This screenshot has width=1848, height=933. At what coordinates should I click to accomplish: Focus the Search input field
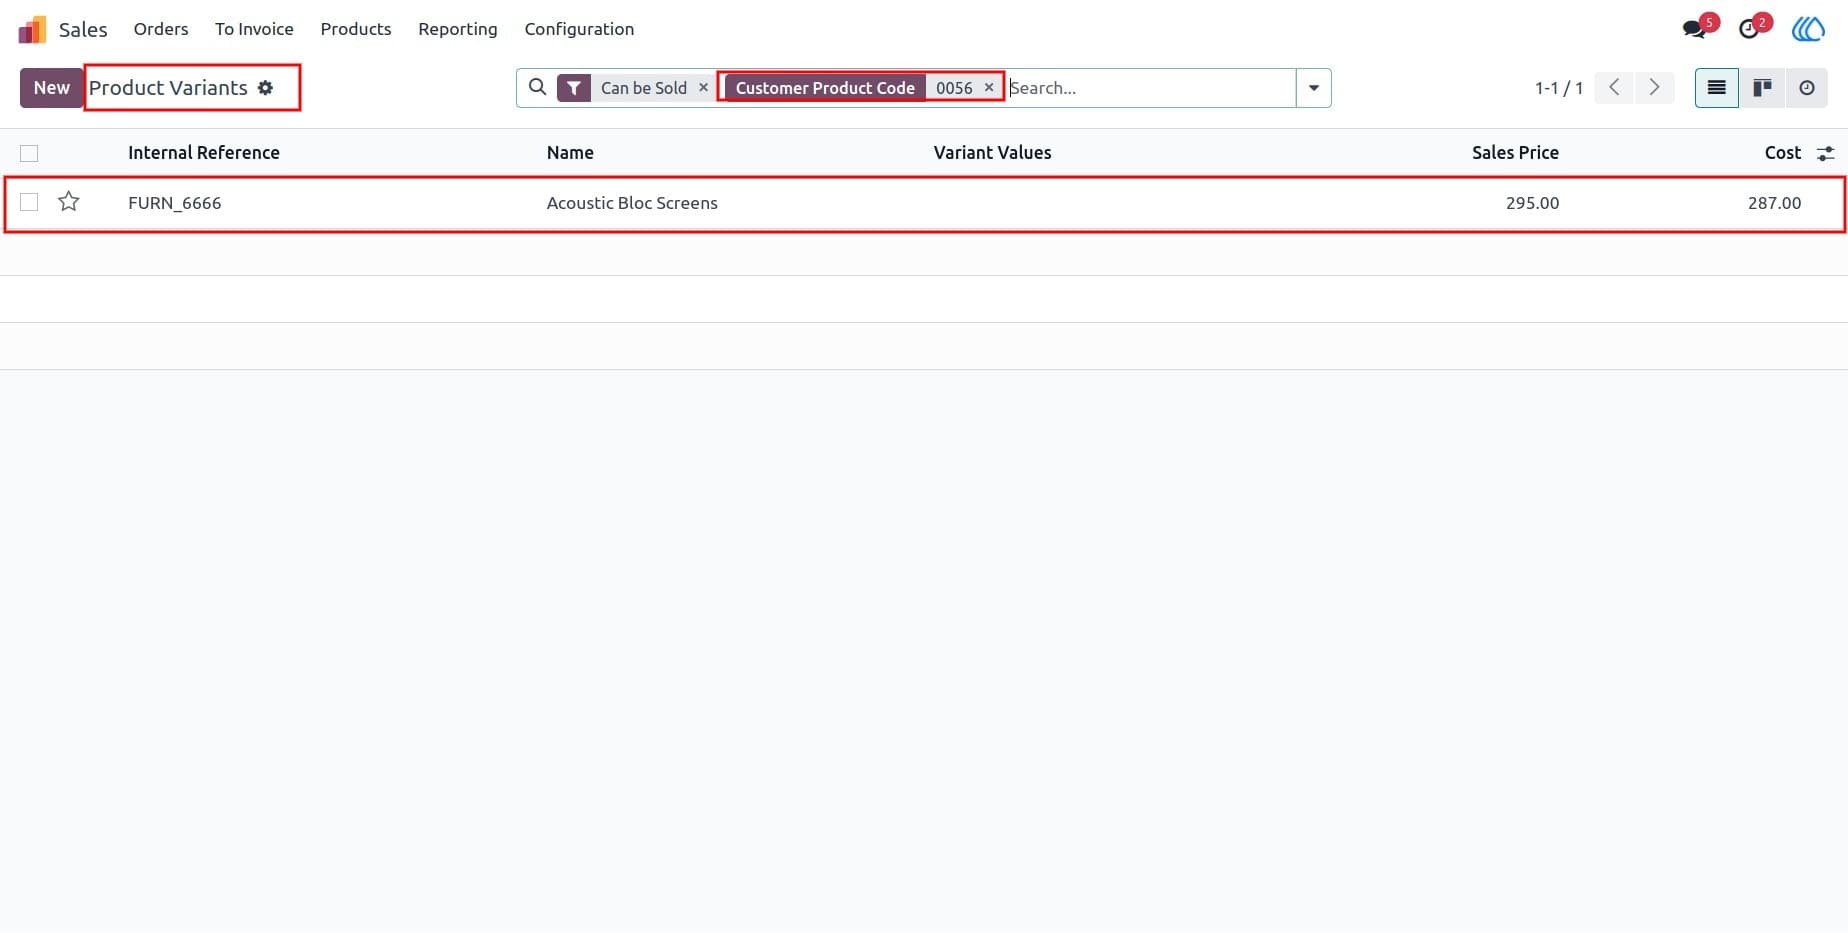tap(1150, 88)
